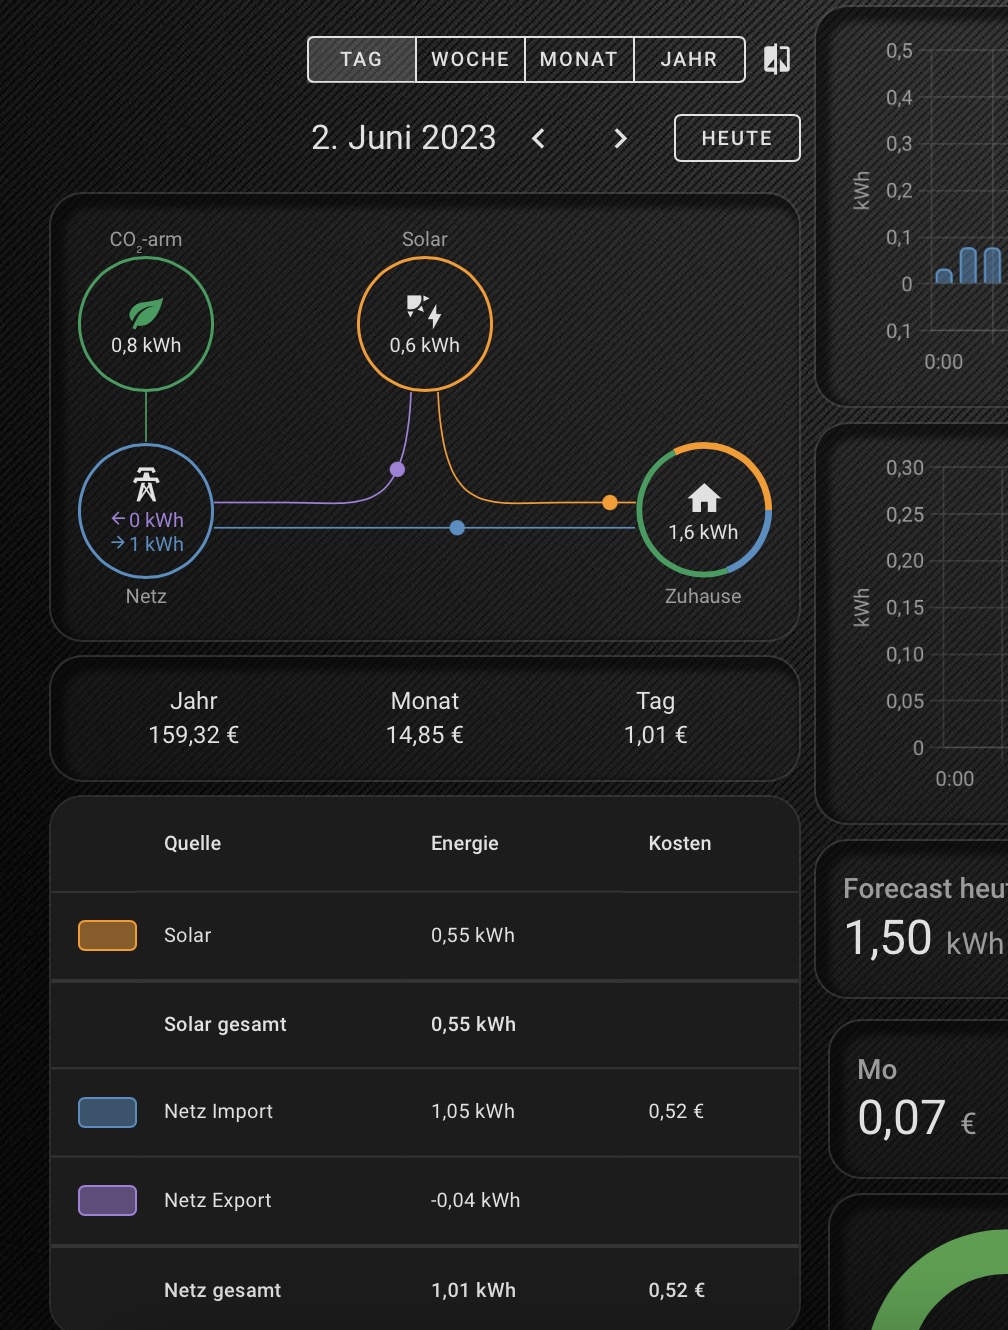Click the purple Netz Export color swatch
Viewport: 1008px width, 1330px height.
[x=107, y=1200]
